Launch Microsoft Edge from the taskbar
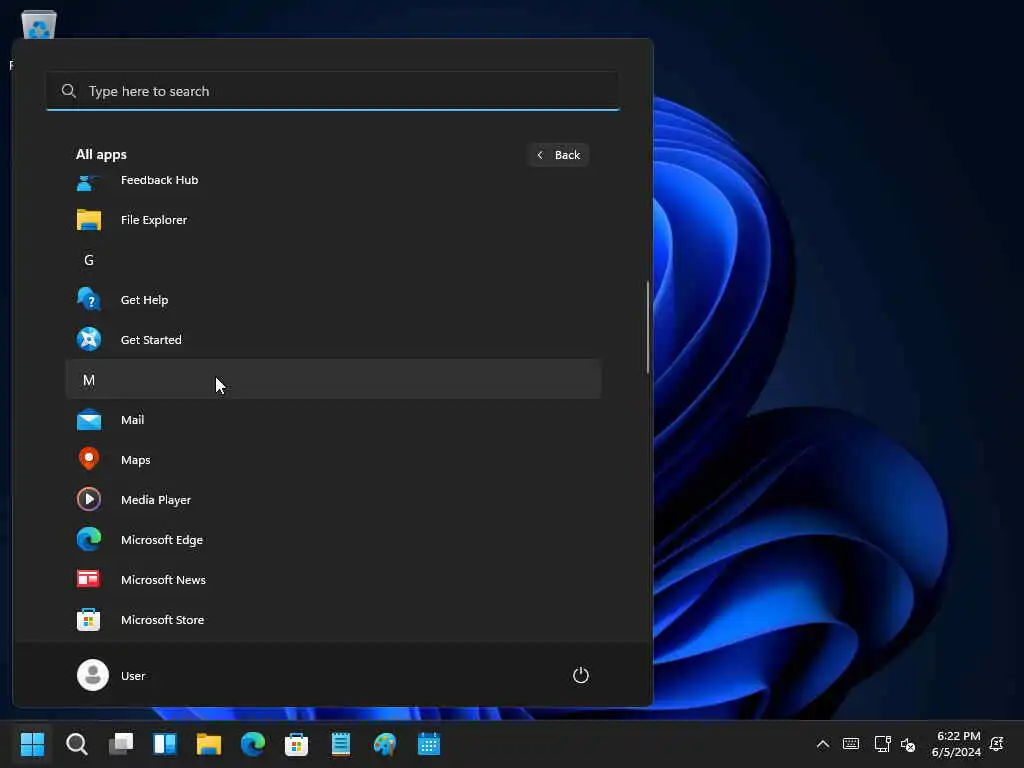Screen dimensions: 1024x768 (x=253, y=744)
